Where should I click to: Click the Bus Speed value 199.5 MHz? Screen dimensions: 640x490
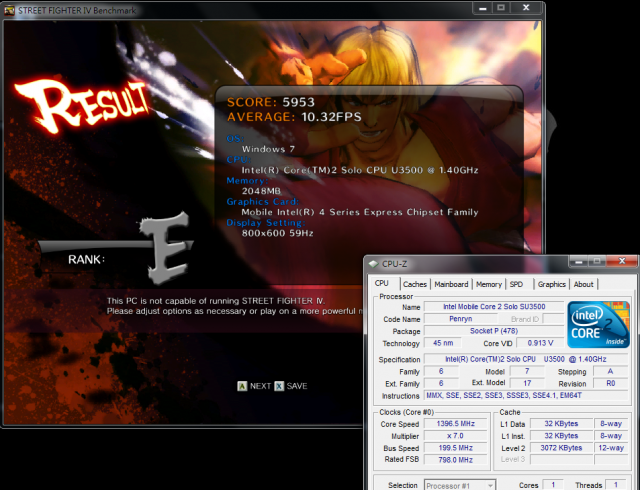pyautogui.click(x=456, y=448)
